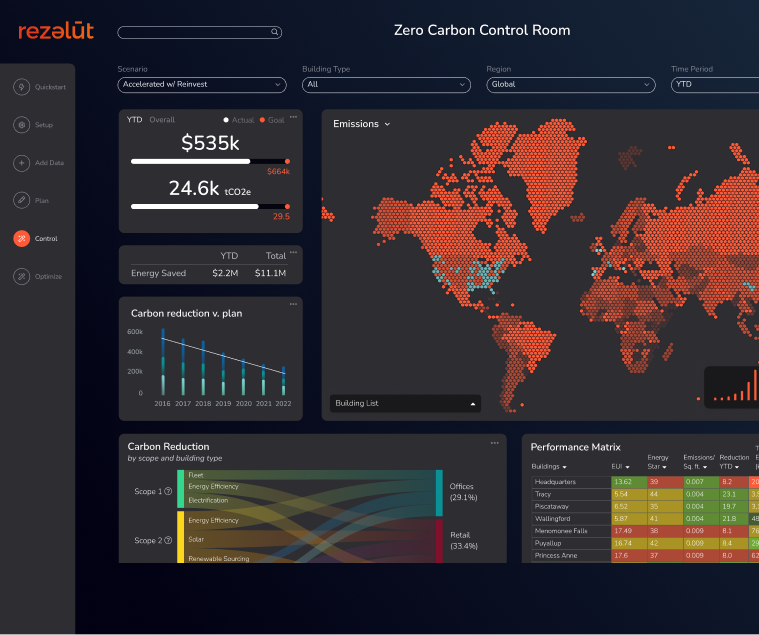Click the Scope 2 help icon
This screenshot has width=759, height=635.
168,541
